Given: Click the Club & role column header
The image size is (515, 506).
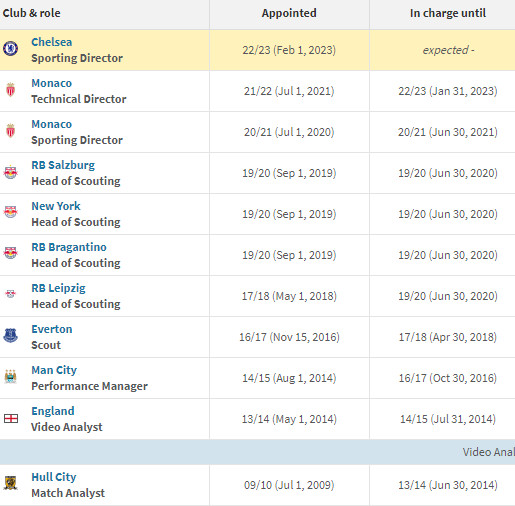Looking at the screenshot, I should click(31, 13).
